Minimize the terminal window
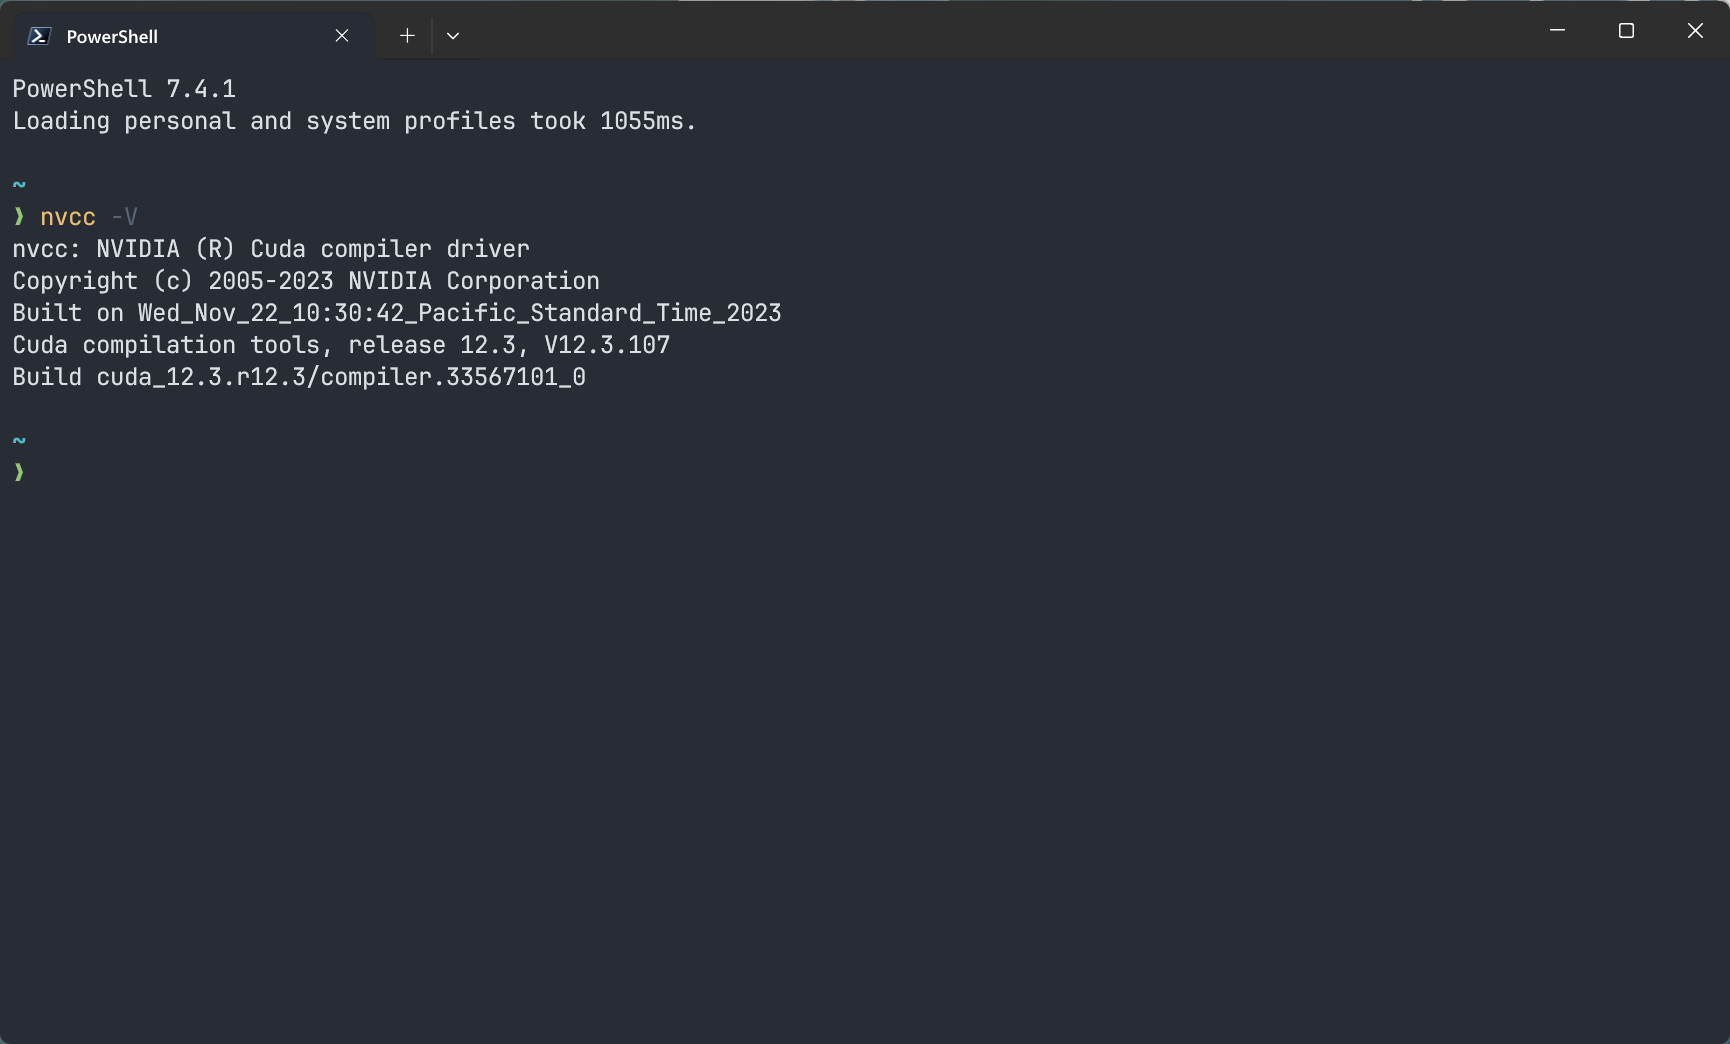Viewport: 1730px width, 1044px height. point(1557,31)
